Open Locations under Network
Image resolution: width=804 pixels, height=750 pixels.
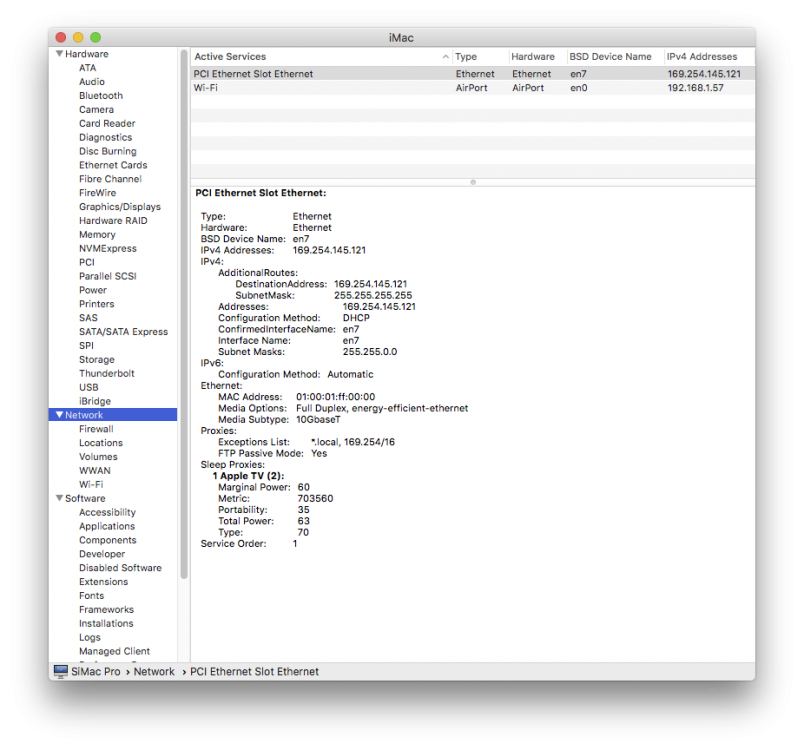click(x=101, y=442)
